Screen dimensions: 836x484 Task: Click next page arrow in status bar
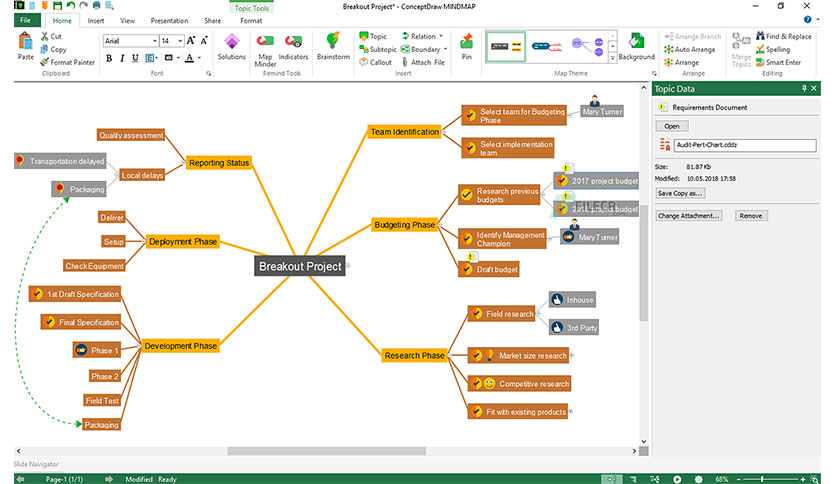(109, 479)
